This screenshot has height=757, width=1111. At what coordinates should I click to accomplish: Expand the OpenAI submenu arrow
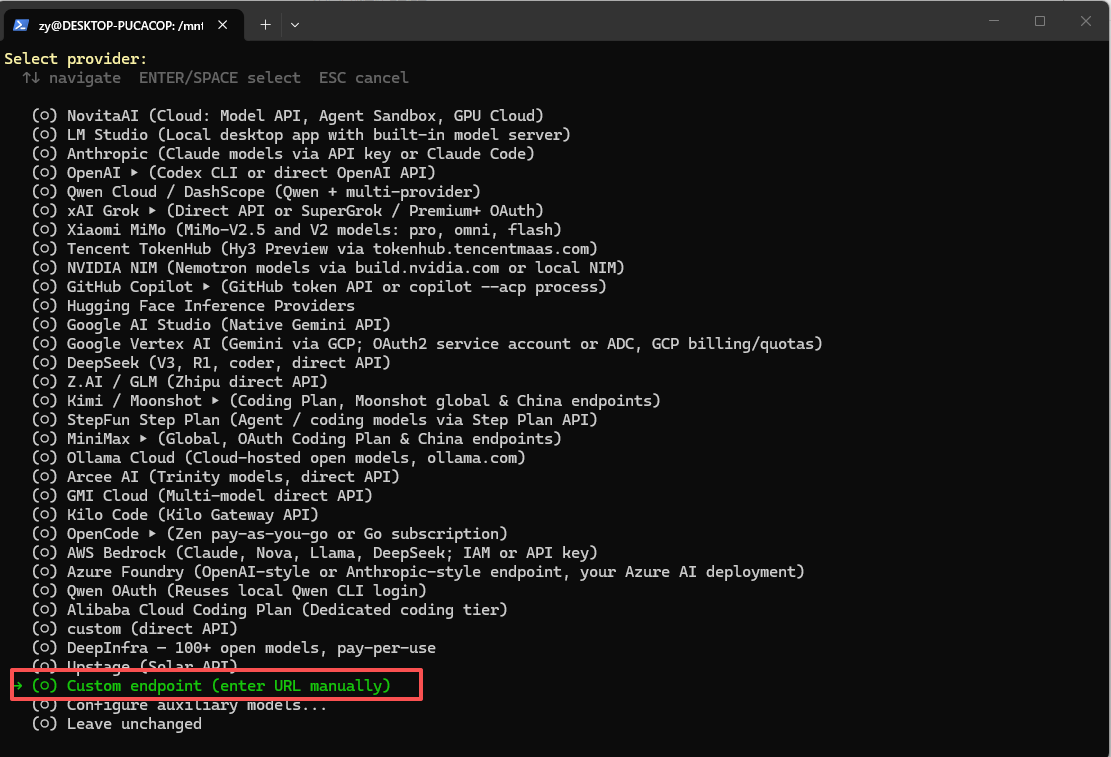point(135,173)
